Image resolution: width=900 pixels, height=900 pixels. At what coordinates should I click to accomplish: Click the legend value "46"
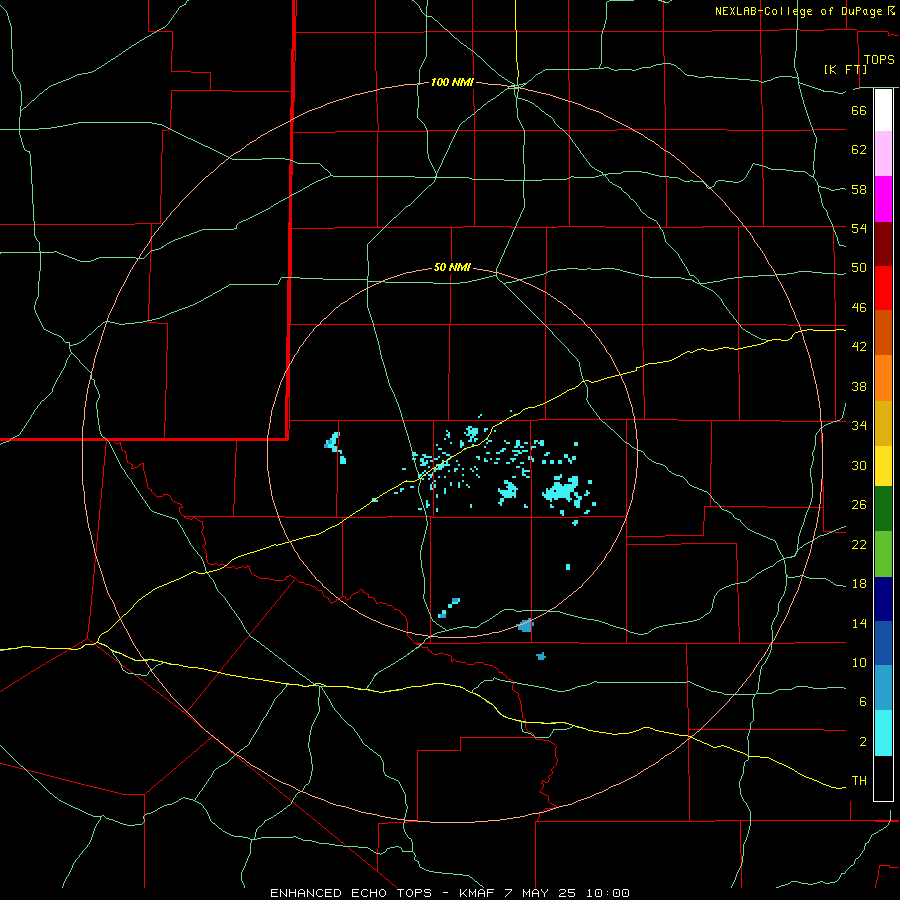tap(859, 308)
